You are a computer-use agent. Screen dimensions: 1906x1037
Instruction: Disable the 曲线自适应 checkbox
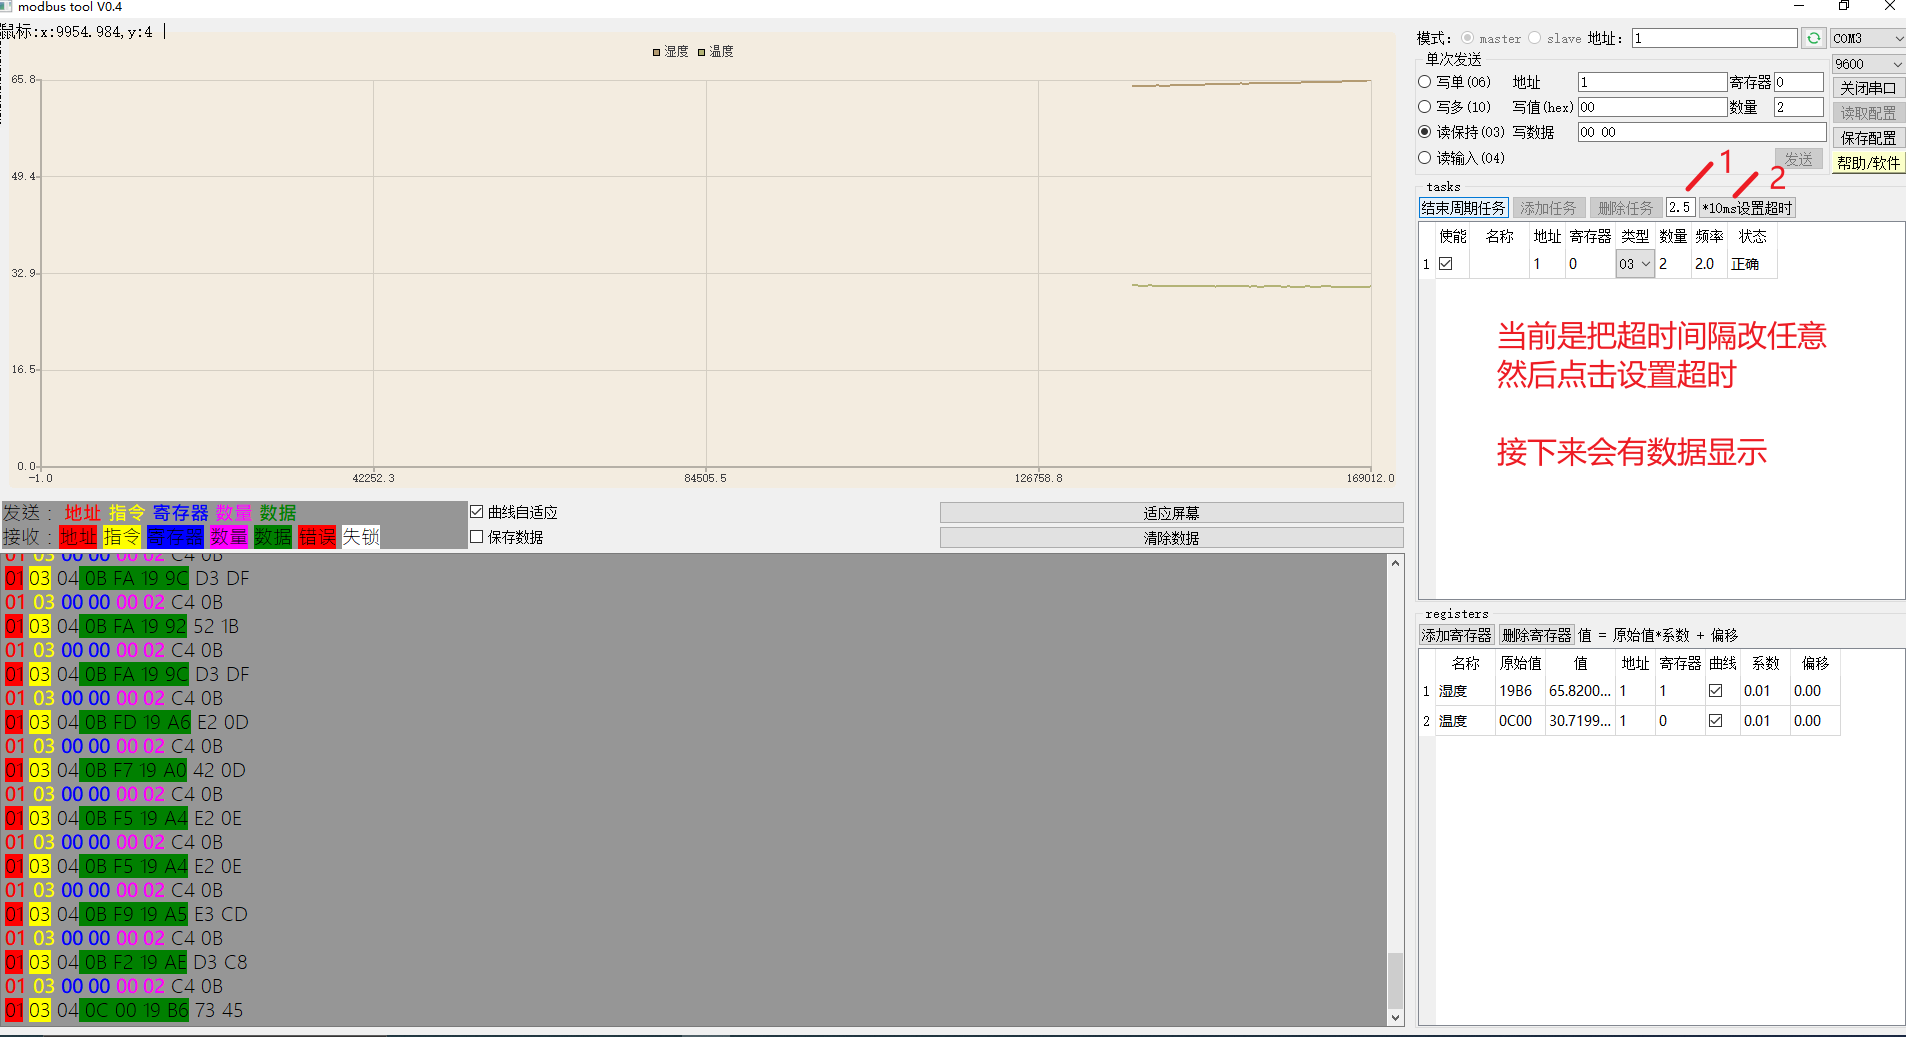477,512
